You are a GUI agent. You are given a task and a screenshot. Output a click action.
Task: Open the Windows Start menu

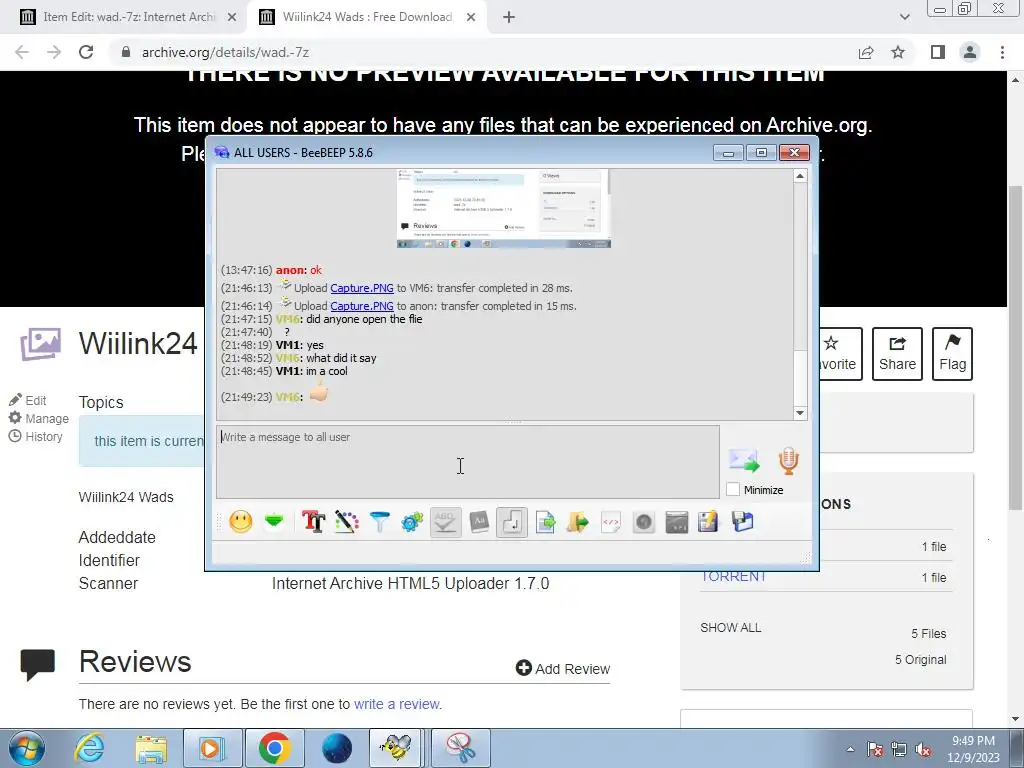point(26,748)
